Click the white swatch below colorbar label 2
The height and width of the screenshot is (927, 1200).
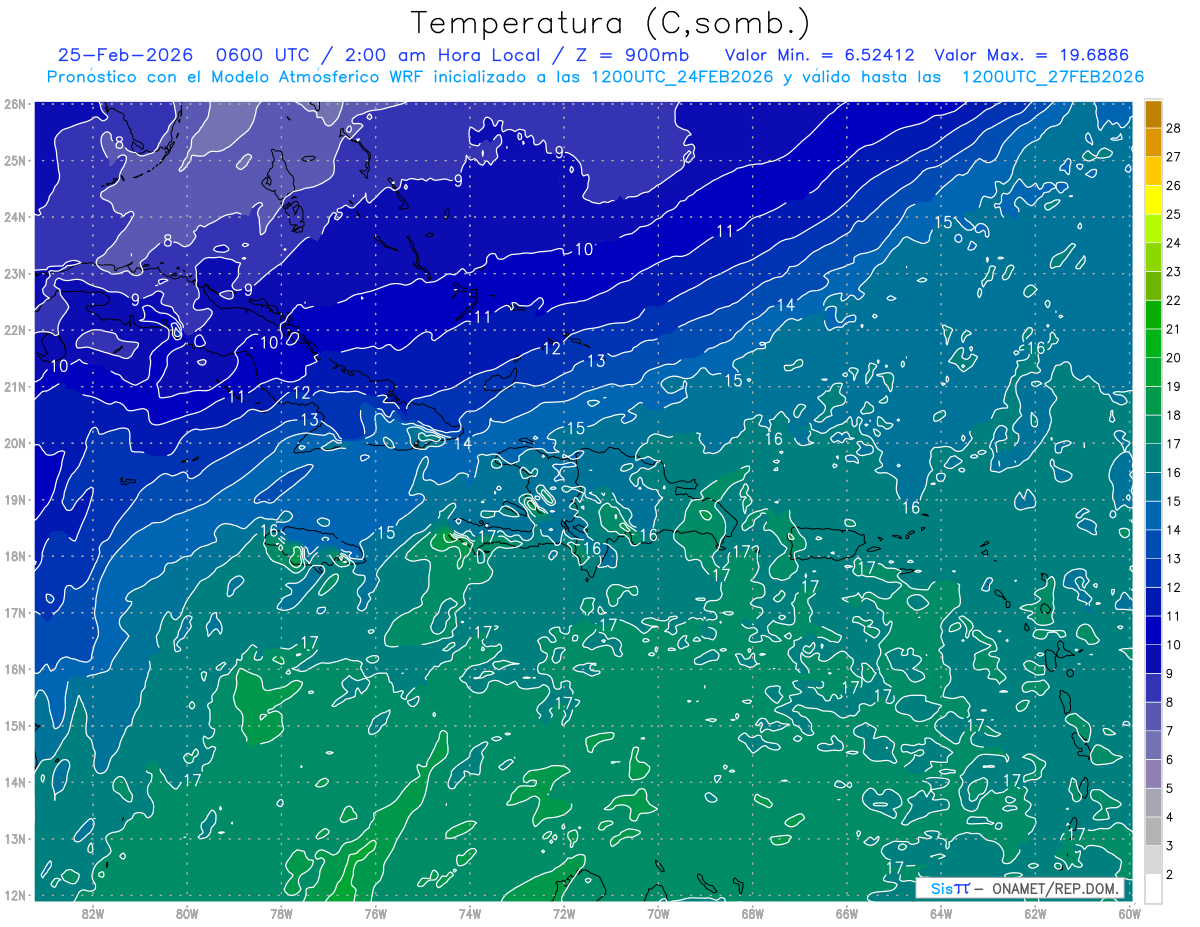coord(1153,888)
